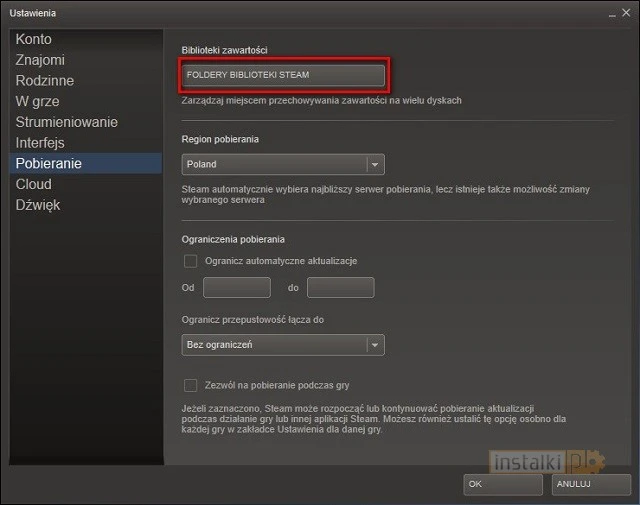This screenshot has height=505, width=640.
Task: Open the Cloud settings
Action: pos(86,184)
